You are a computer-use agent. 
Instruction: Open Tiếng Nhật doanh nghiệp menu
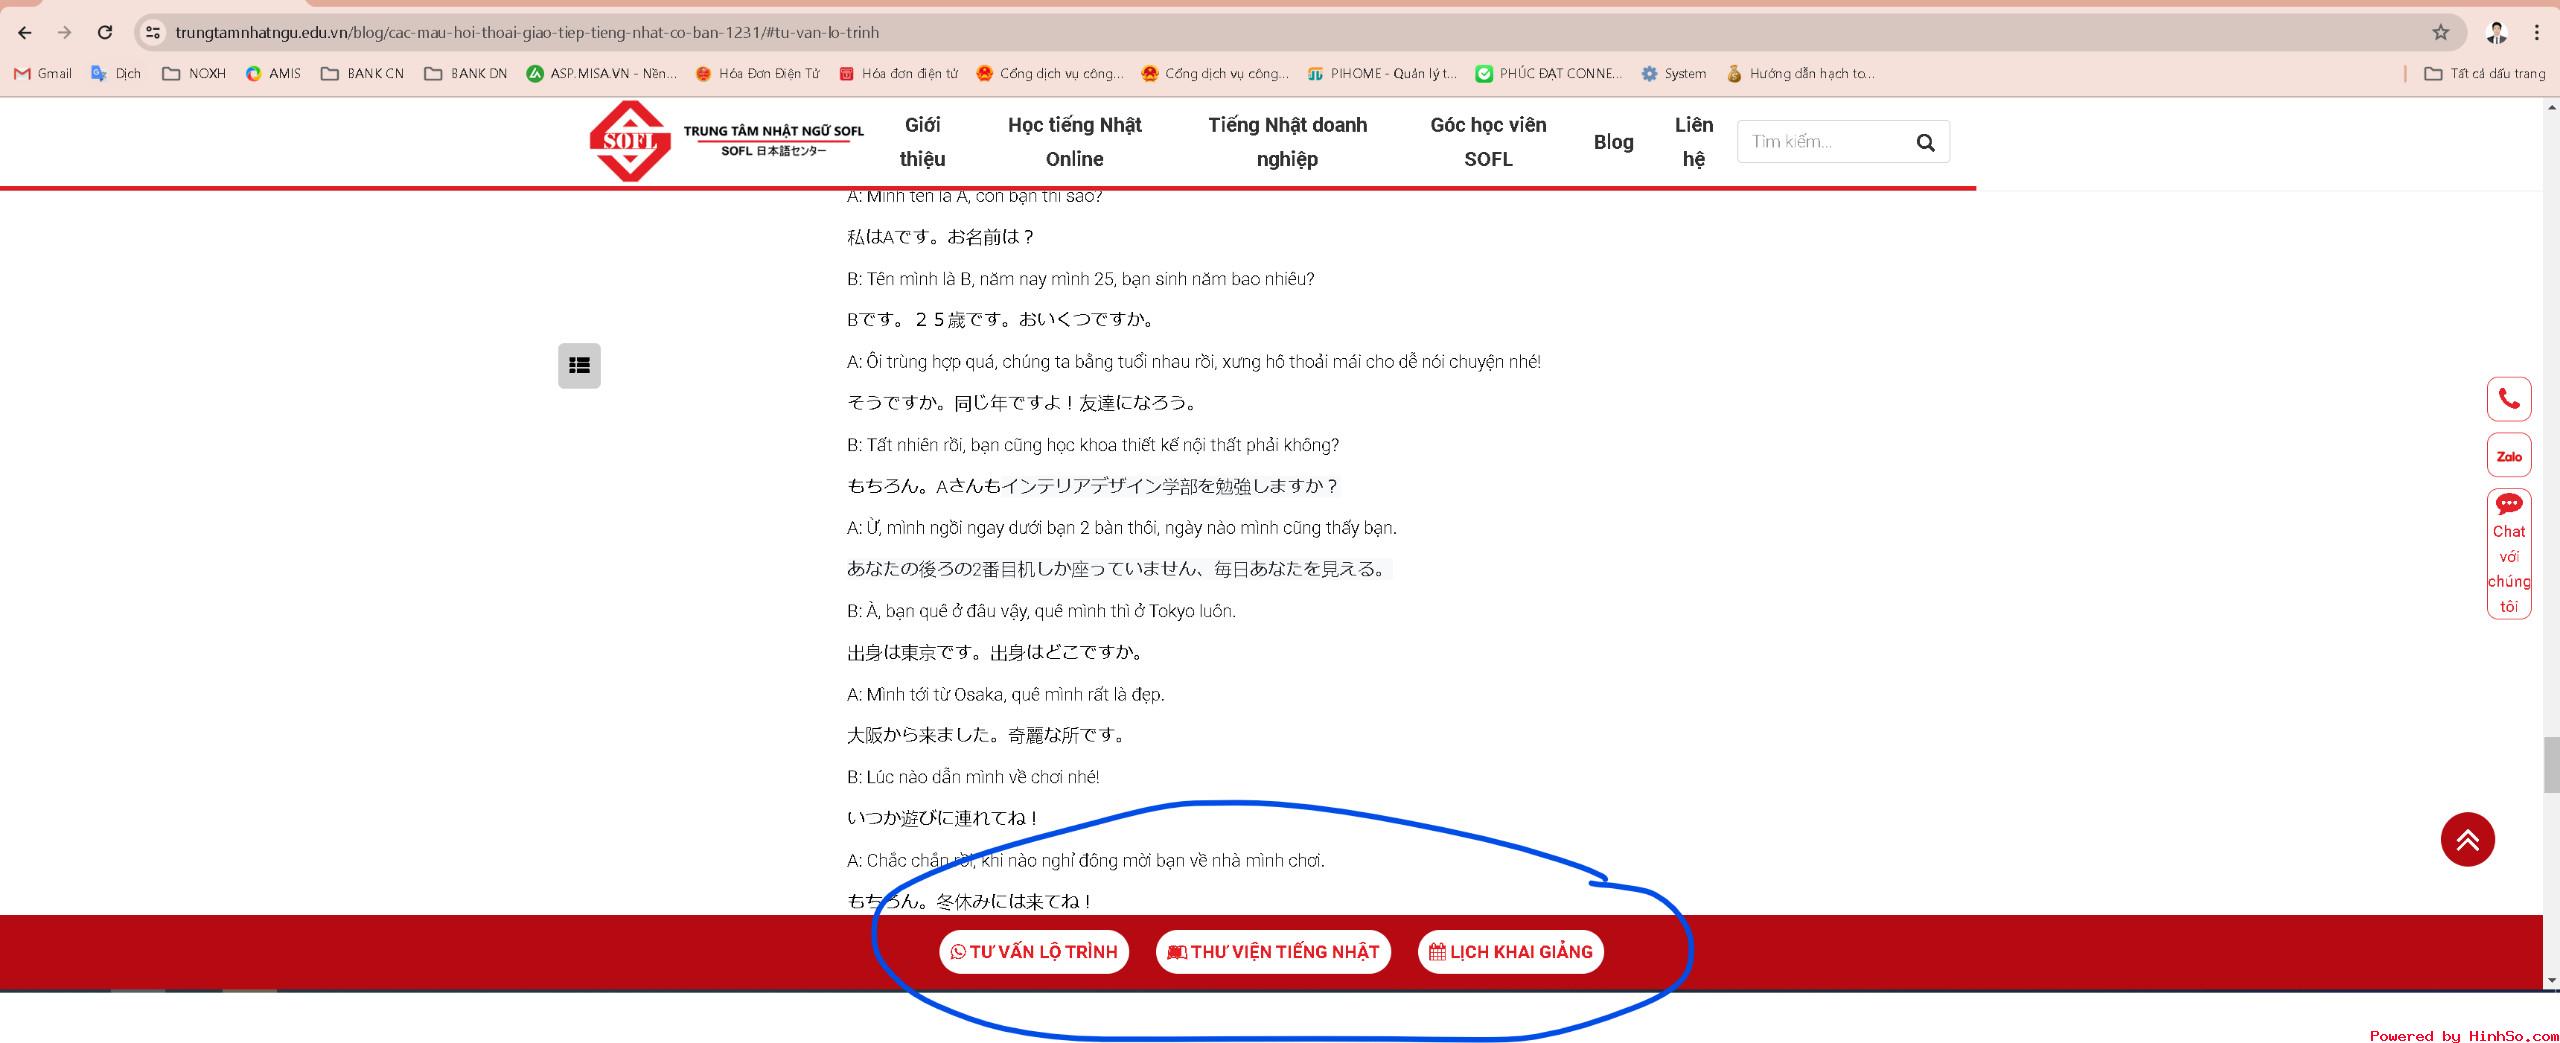(1287, 141)
